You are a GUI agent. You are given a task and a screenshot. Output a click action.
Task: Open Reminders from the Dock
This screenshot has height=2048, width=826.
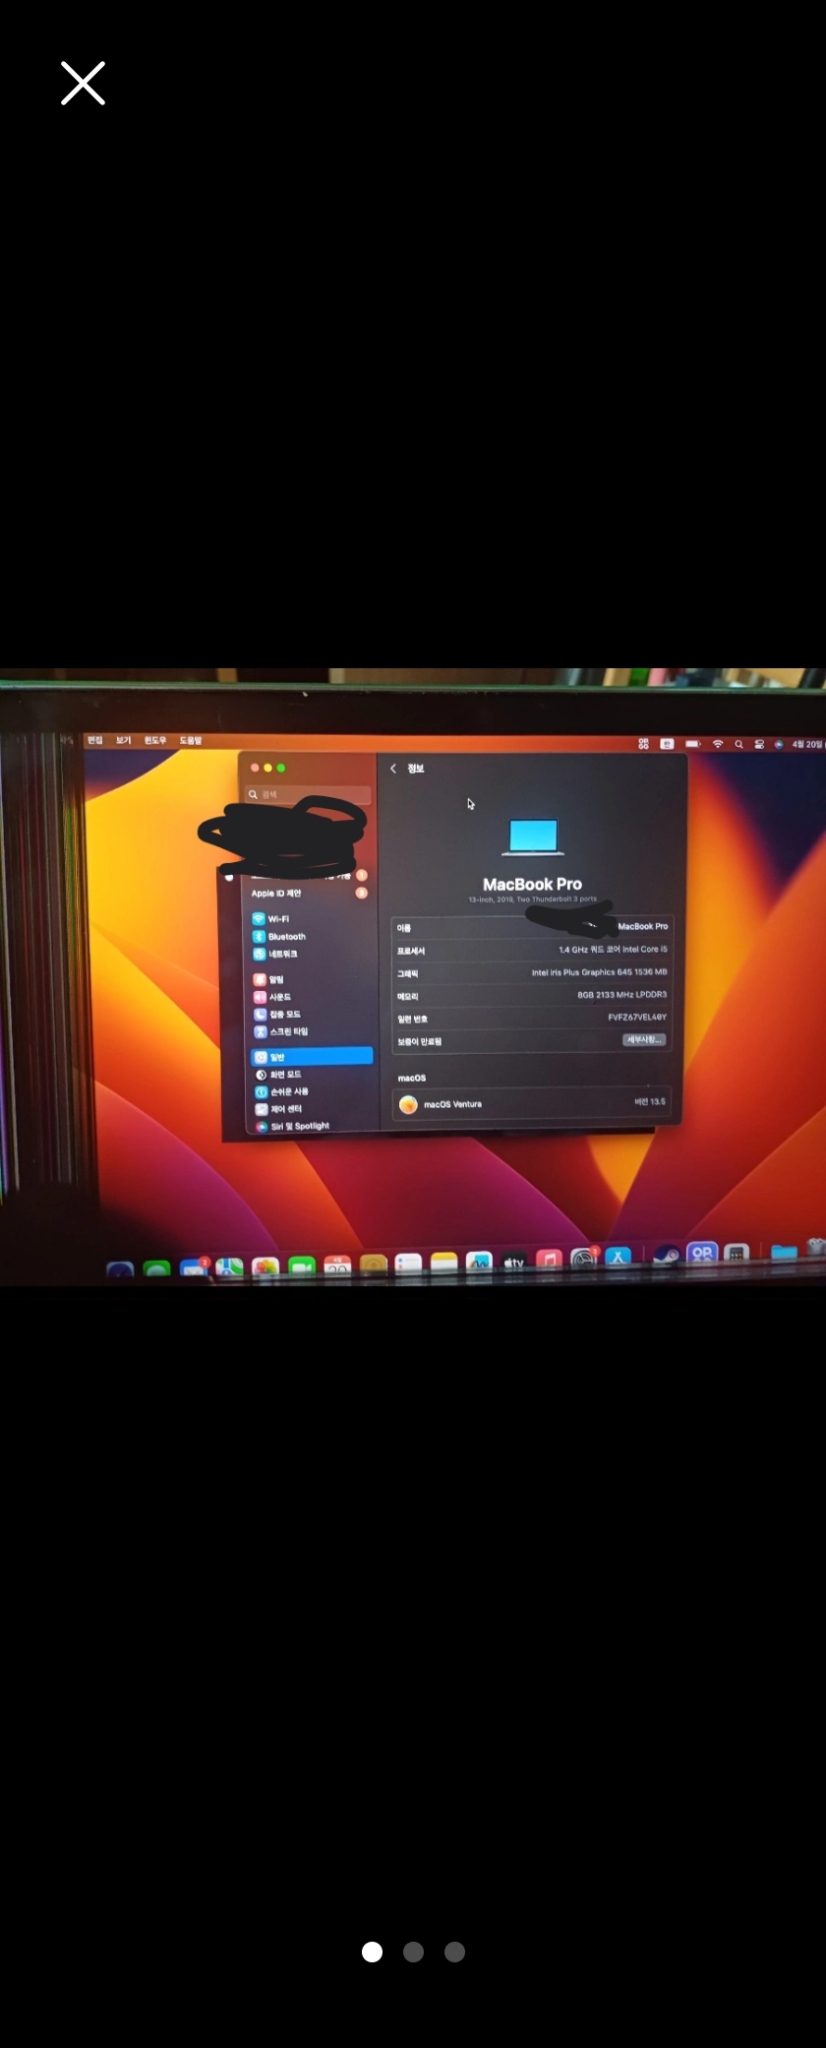[408, 1265]
